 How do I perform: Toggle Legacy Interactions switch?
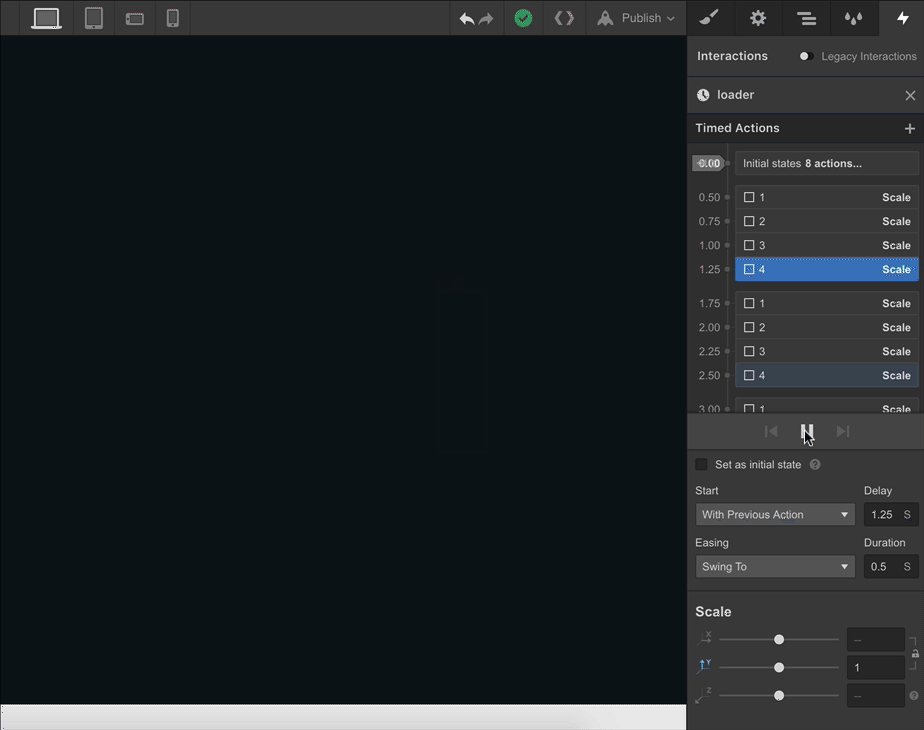[806, 57]
